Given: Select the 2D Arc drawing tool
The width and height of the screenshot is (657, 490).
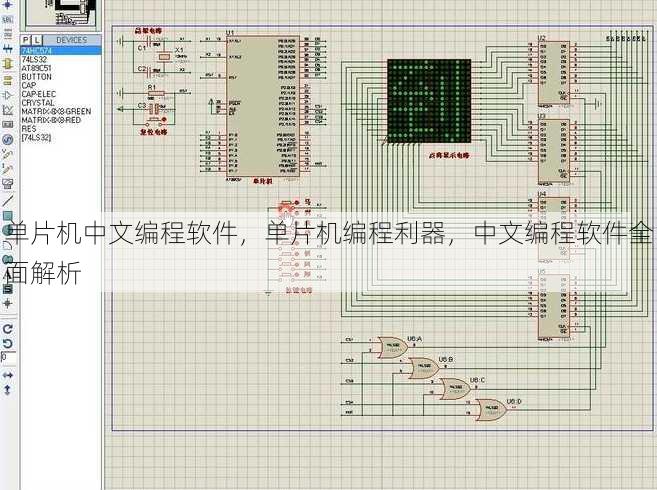Looking at the screenshot, I should 7,245.
